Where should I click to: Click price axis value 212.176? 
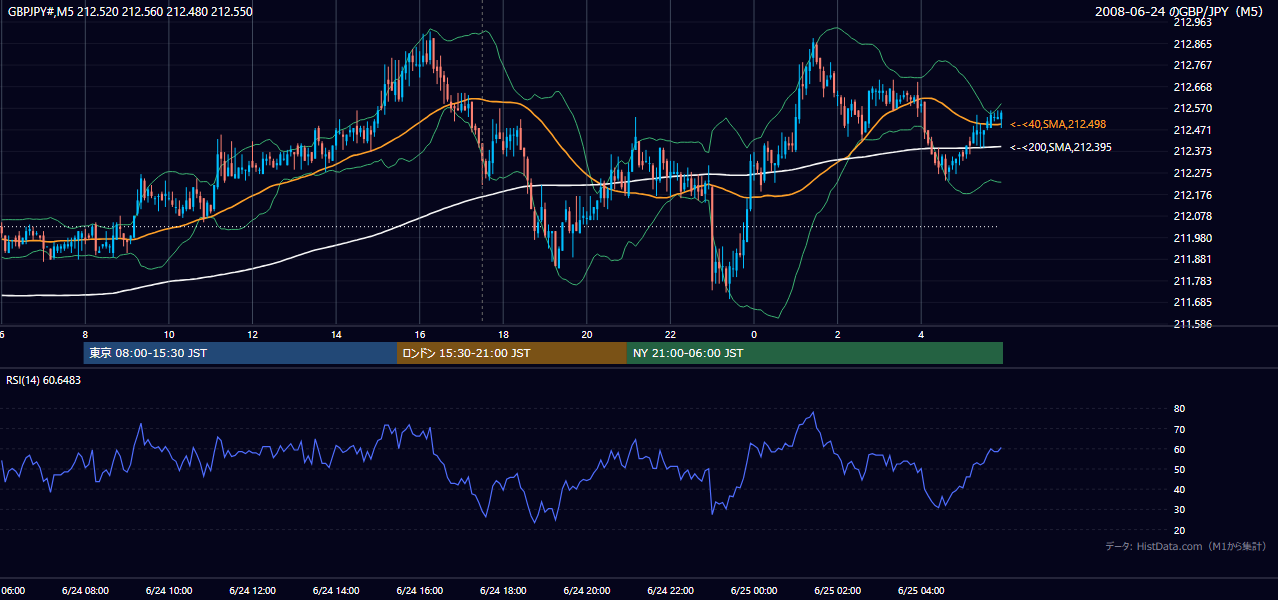[1192, 195]
